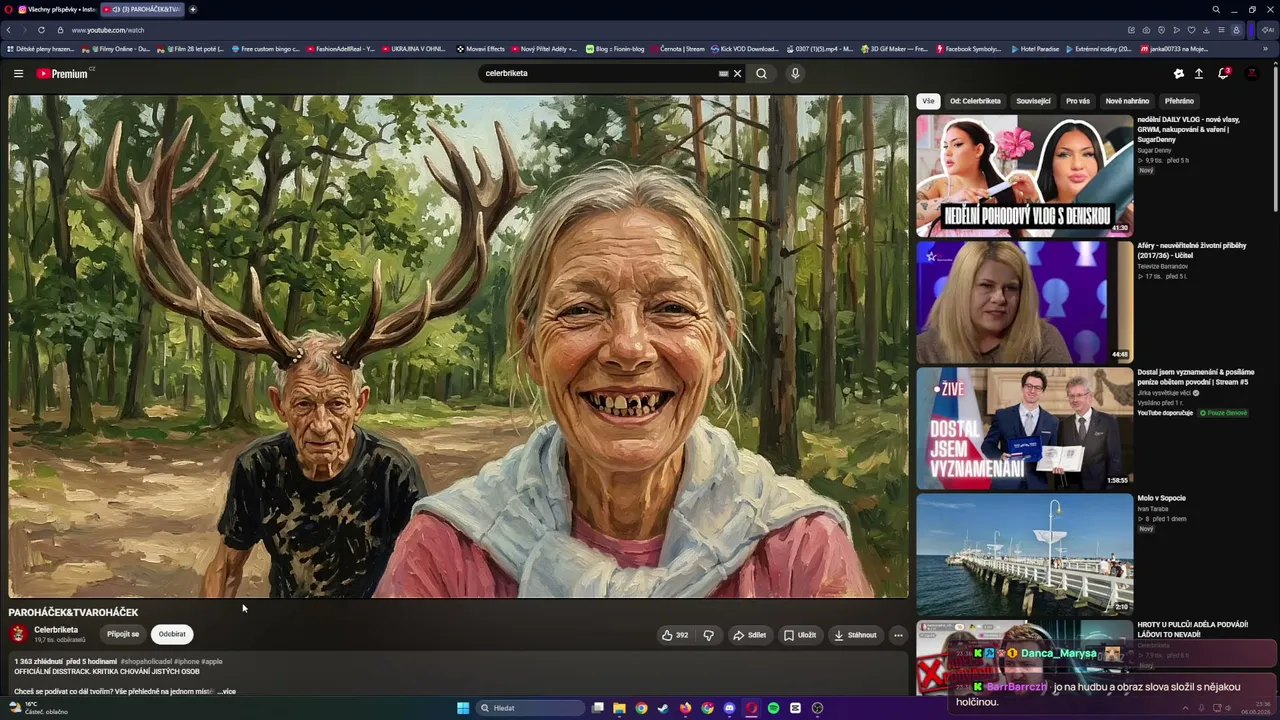Image resolution: width=1280 pixels, height=720 pixels.
Task: Open the Celerbriketa channel name link
Action: click(56, 630)
